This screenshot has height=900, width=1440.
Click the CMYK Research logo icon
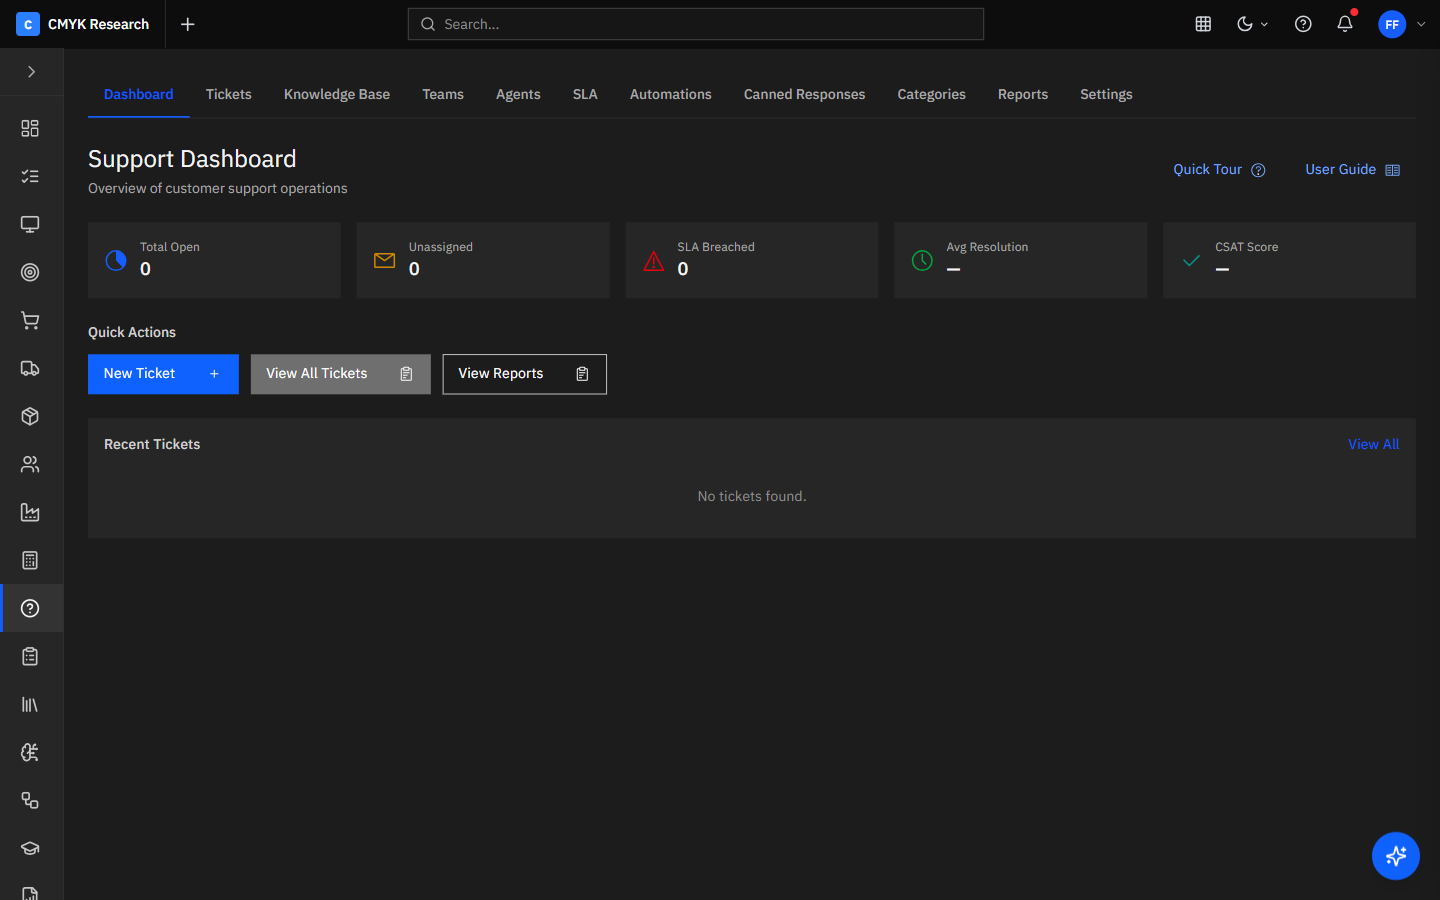pos(28,24)
